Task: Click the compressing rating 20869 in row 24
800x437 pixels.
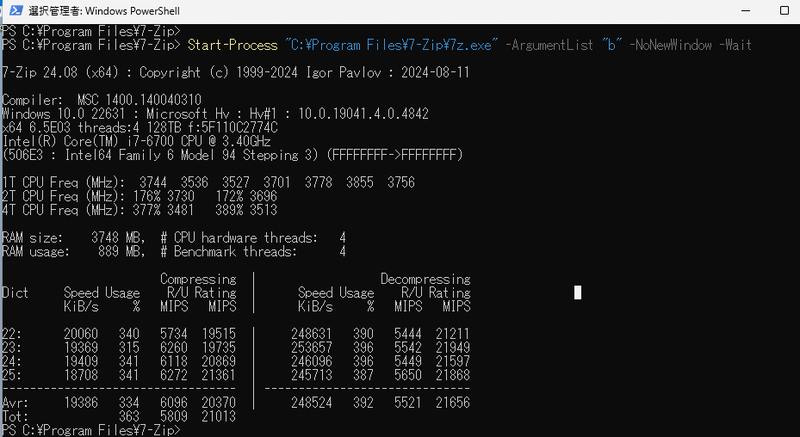Action: (x=219, y=362)
